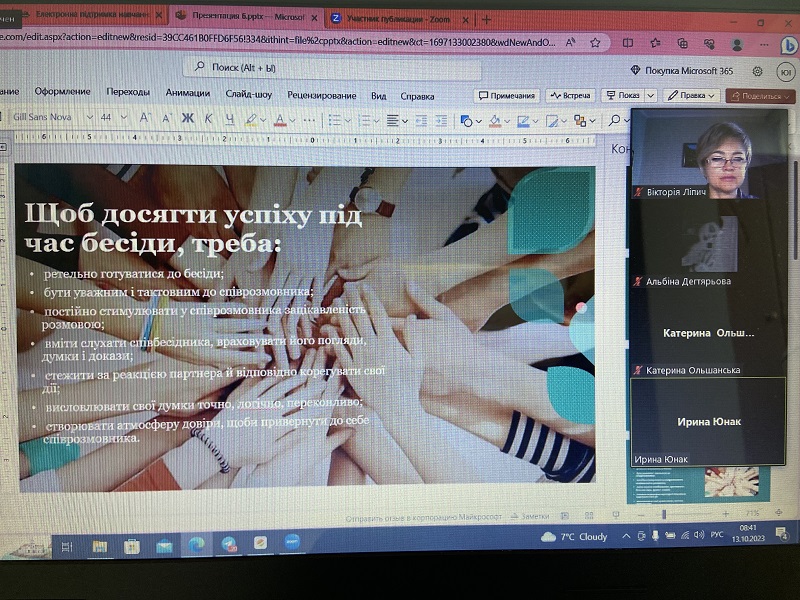Viewport: 800px width, 600px height.
Task: Open Правка editing mode dropdown
Action: pos(692,95)
